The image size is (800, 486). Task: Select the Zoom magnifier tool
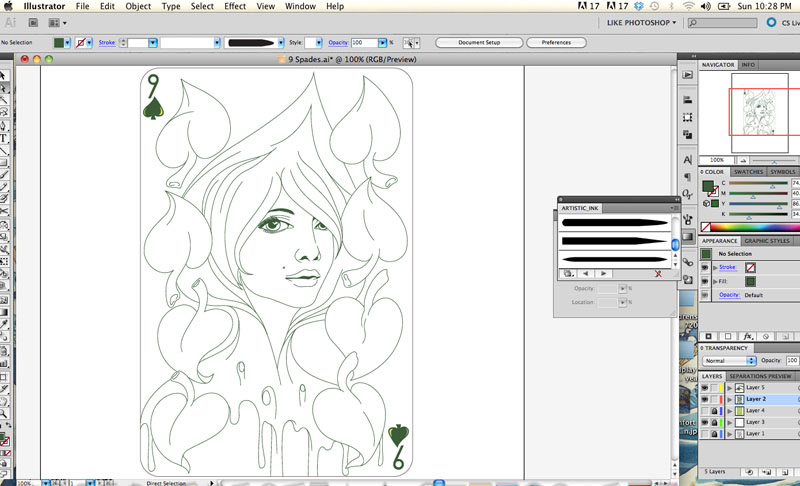(x=3, y=414)
